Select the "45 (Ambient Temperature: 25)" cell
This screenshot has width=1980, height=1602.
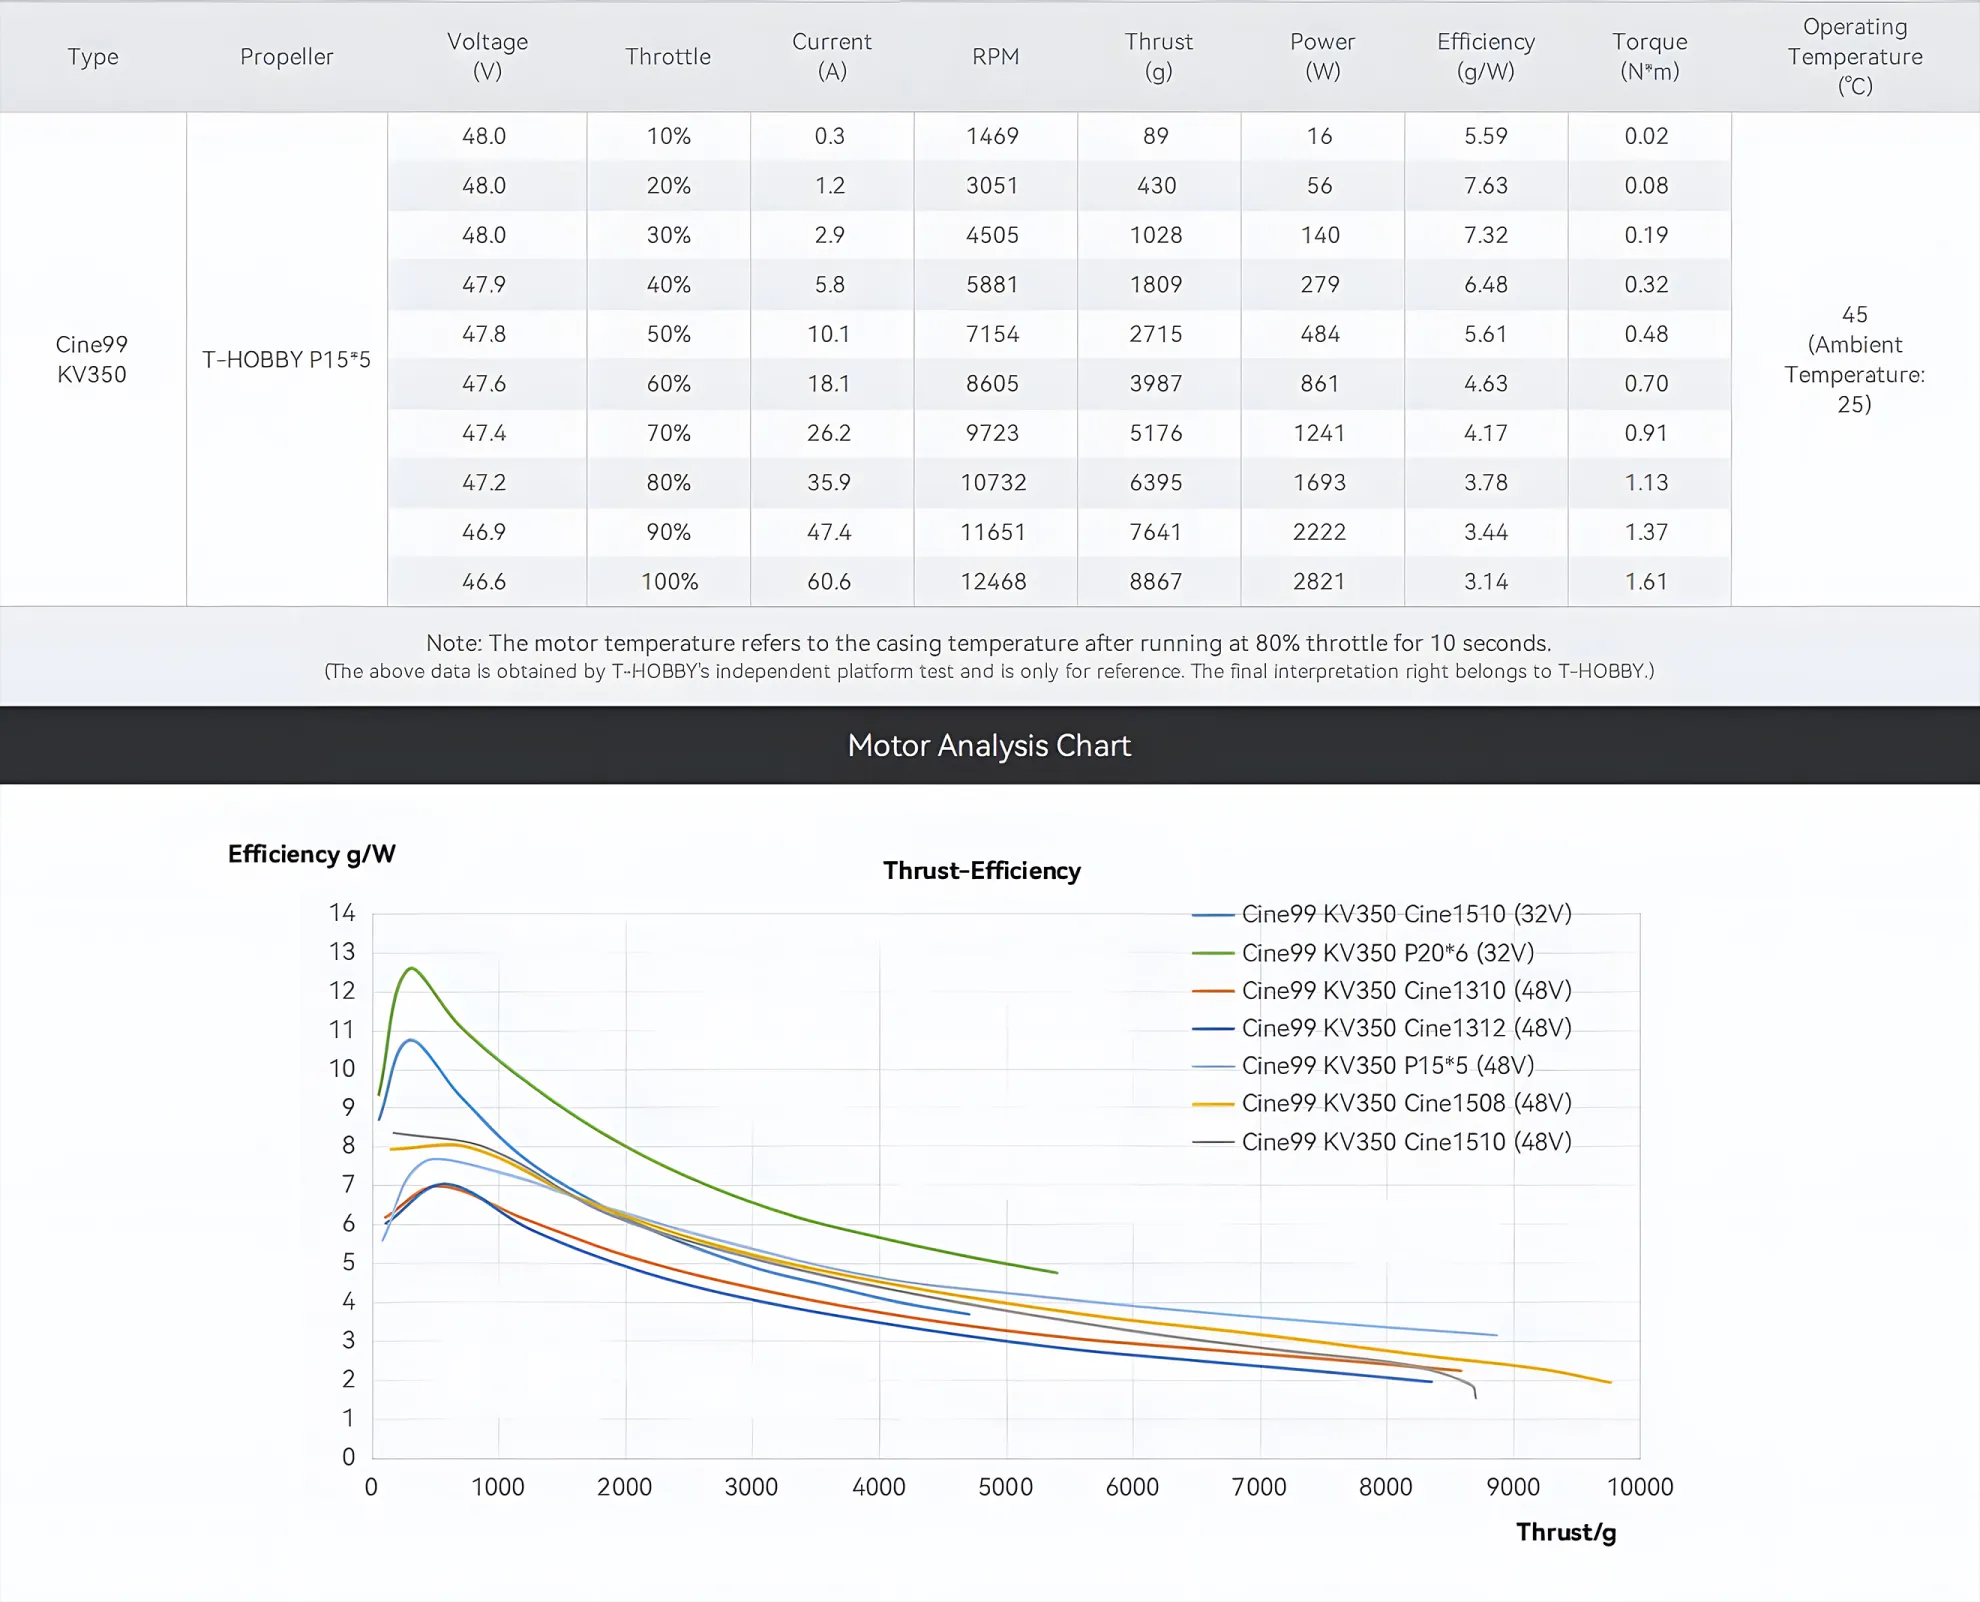coord(1855,359)
